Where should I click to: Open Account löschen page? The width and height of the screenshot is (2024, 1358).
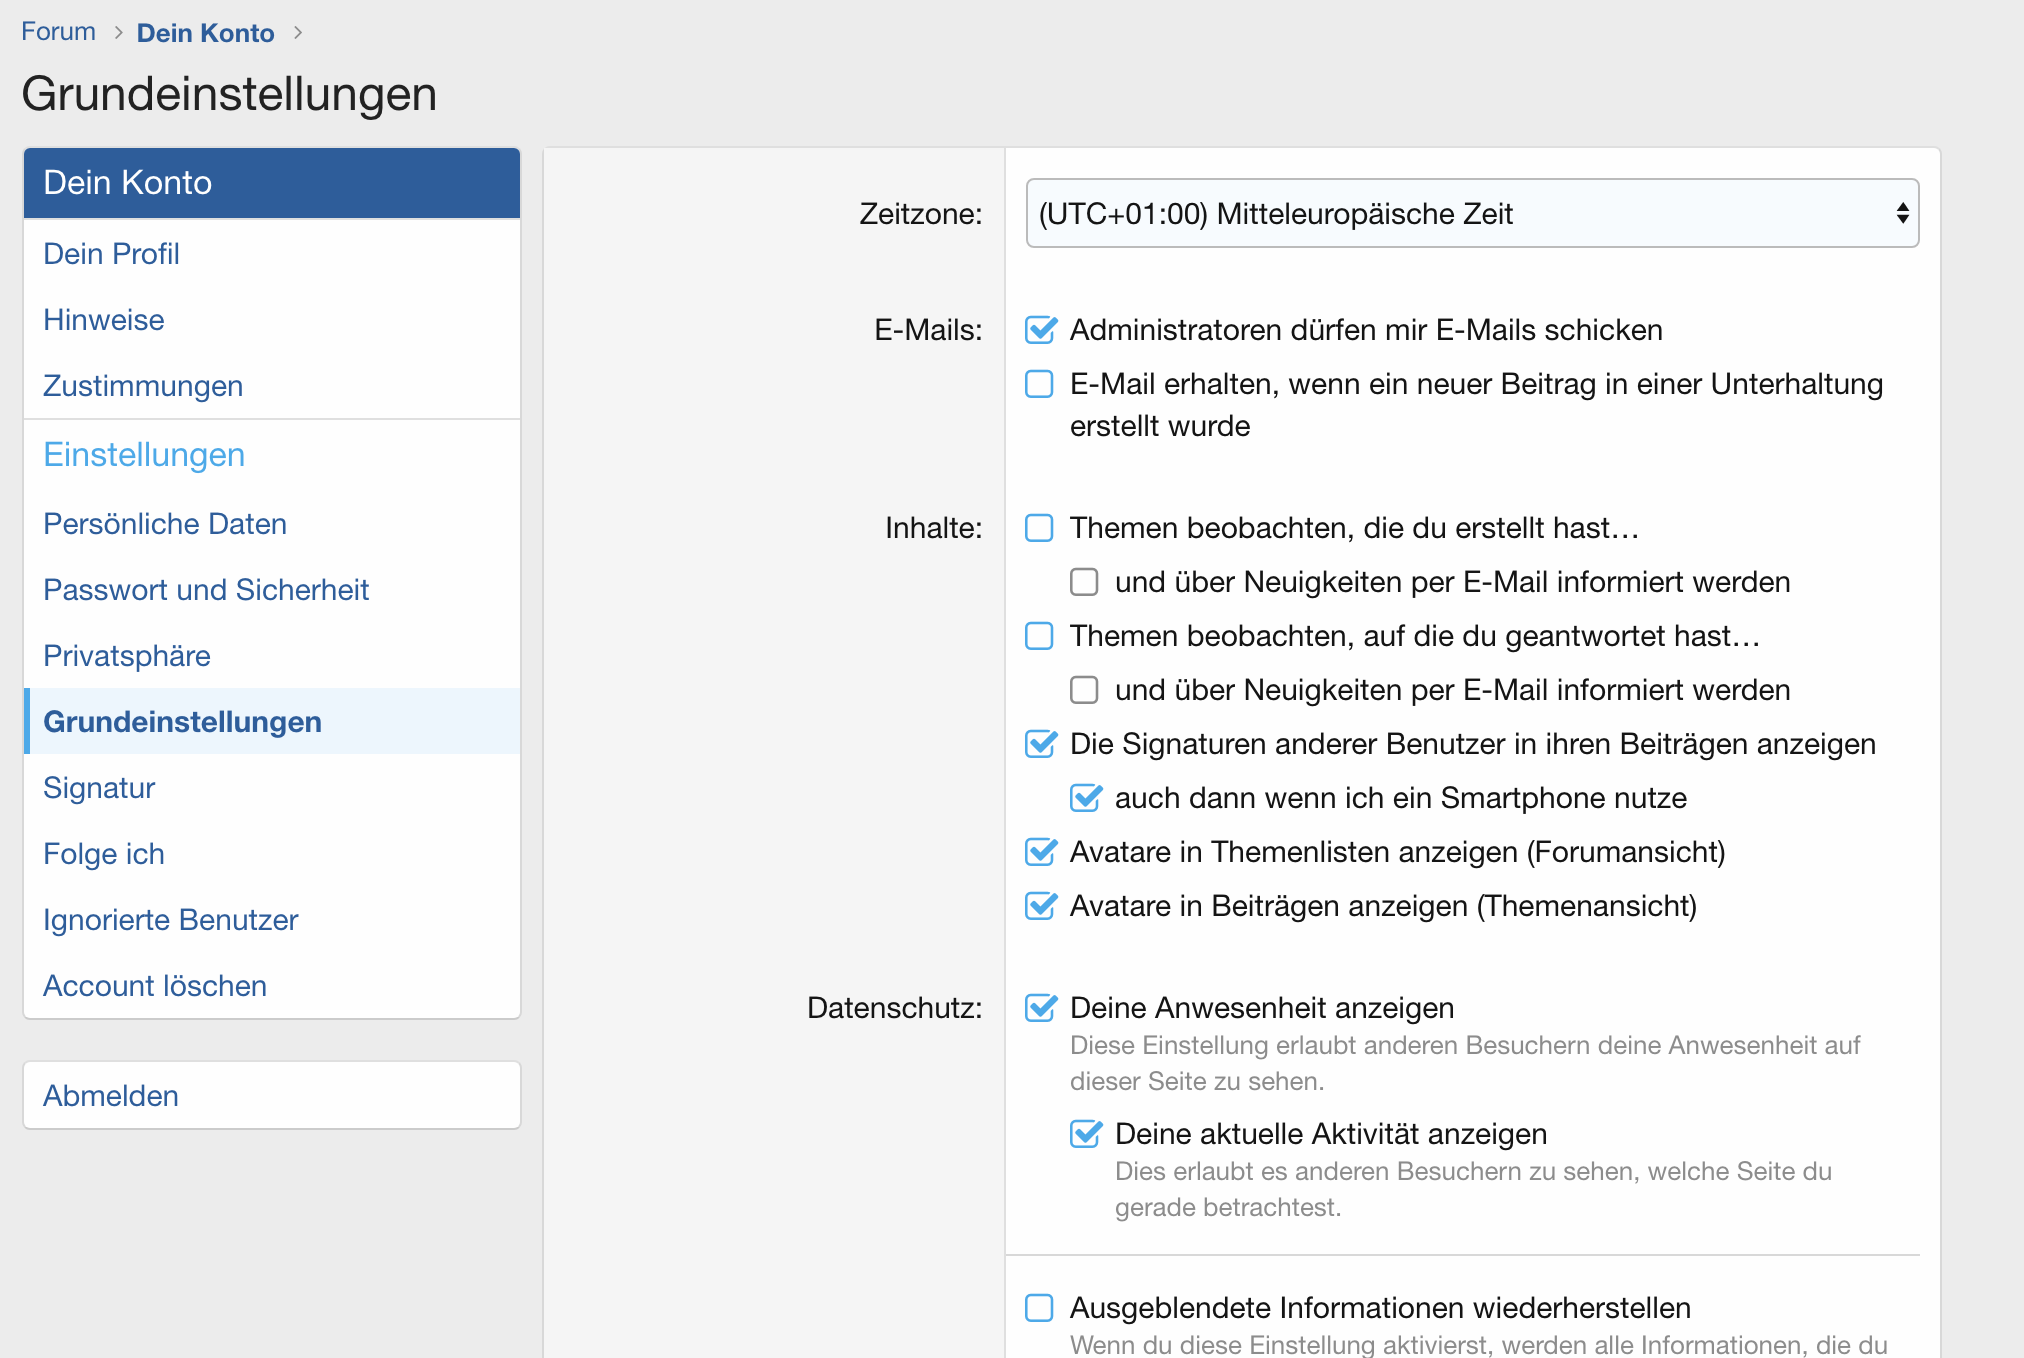pos(155,986)
